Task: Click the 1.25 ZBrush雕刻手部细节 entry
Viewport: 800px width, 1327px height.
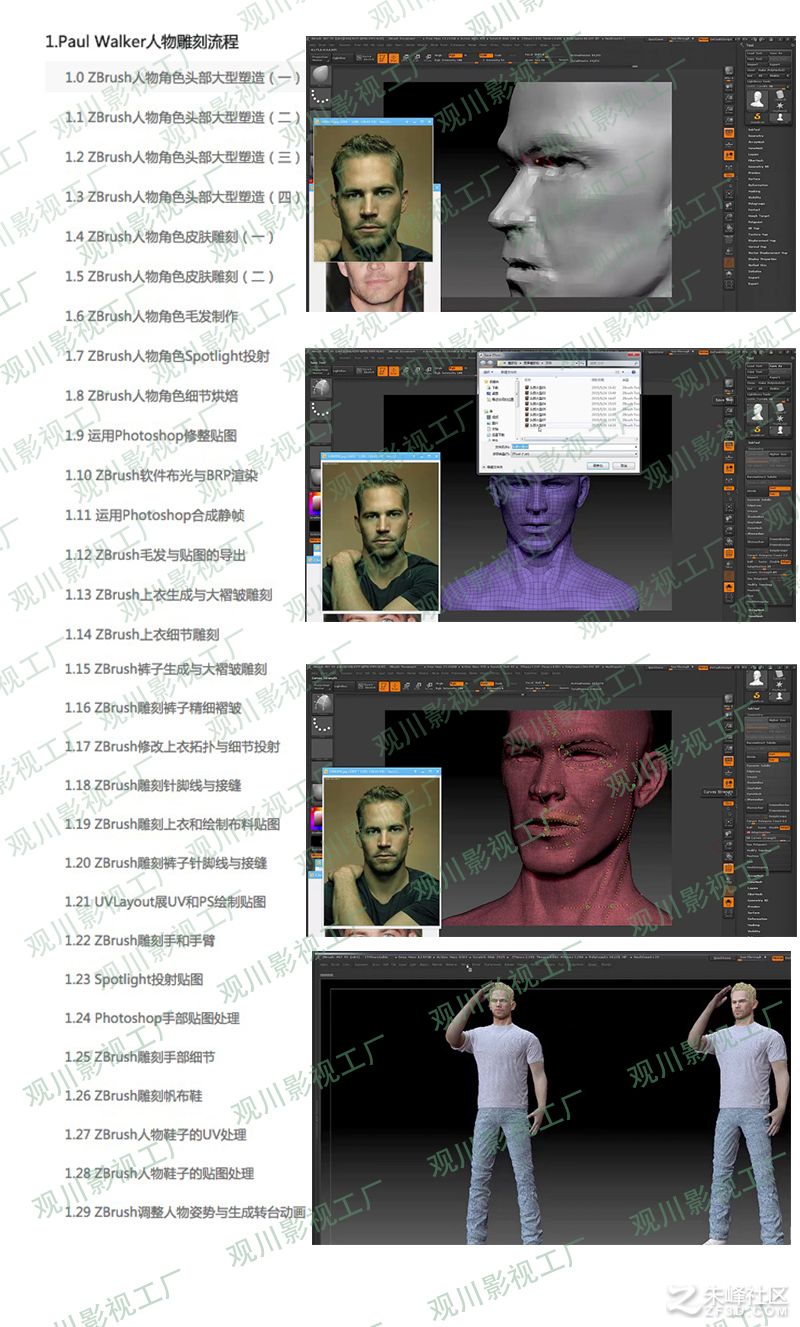Action: (140, 1057)
